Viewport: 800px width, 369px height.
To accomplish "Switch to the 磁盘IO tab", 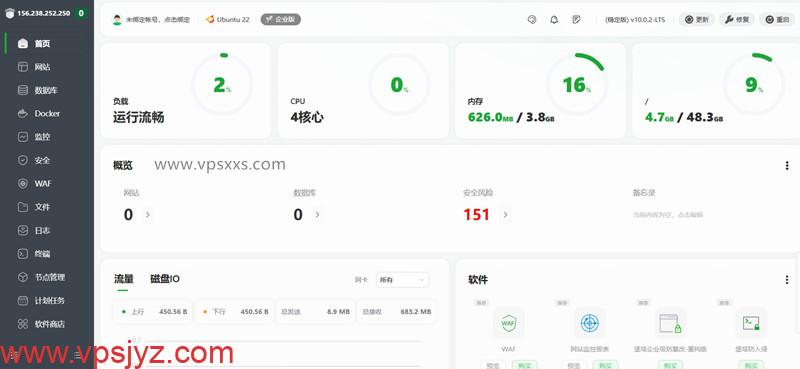I will click(x=165, y=279).
